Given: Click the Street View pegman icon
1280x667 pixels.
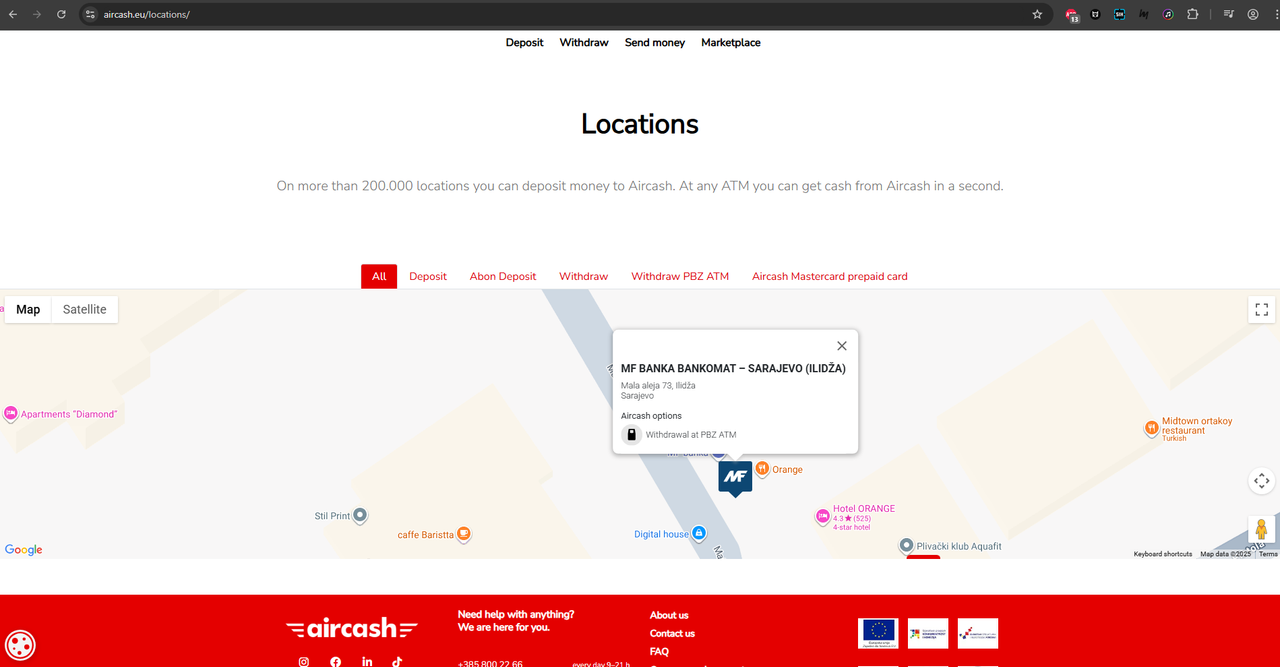Looking at the screenshot, I should 1262,529.
